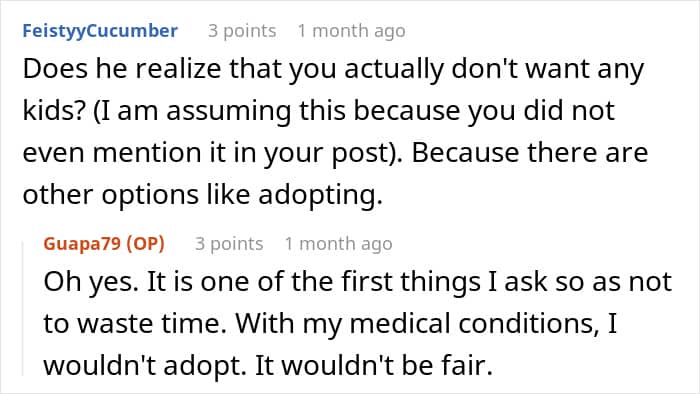Click the words "Because there are"

coord(529,153)
